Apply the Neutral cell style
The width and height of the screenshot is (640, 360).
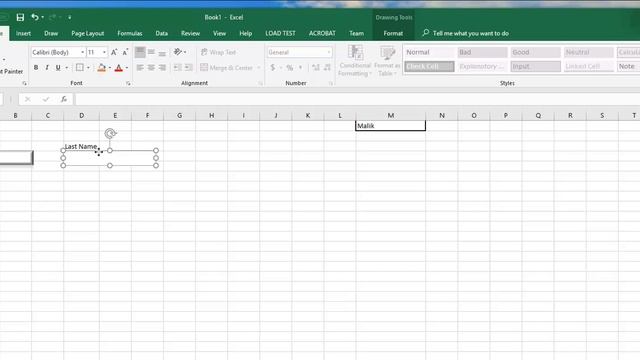[588, 52]
